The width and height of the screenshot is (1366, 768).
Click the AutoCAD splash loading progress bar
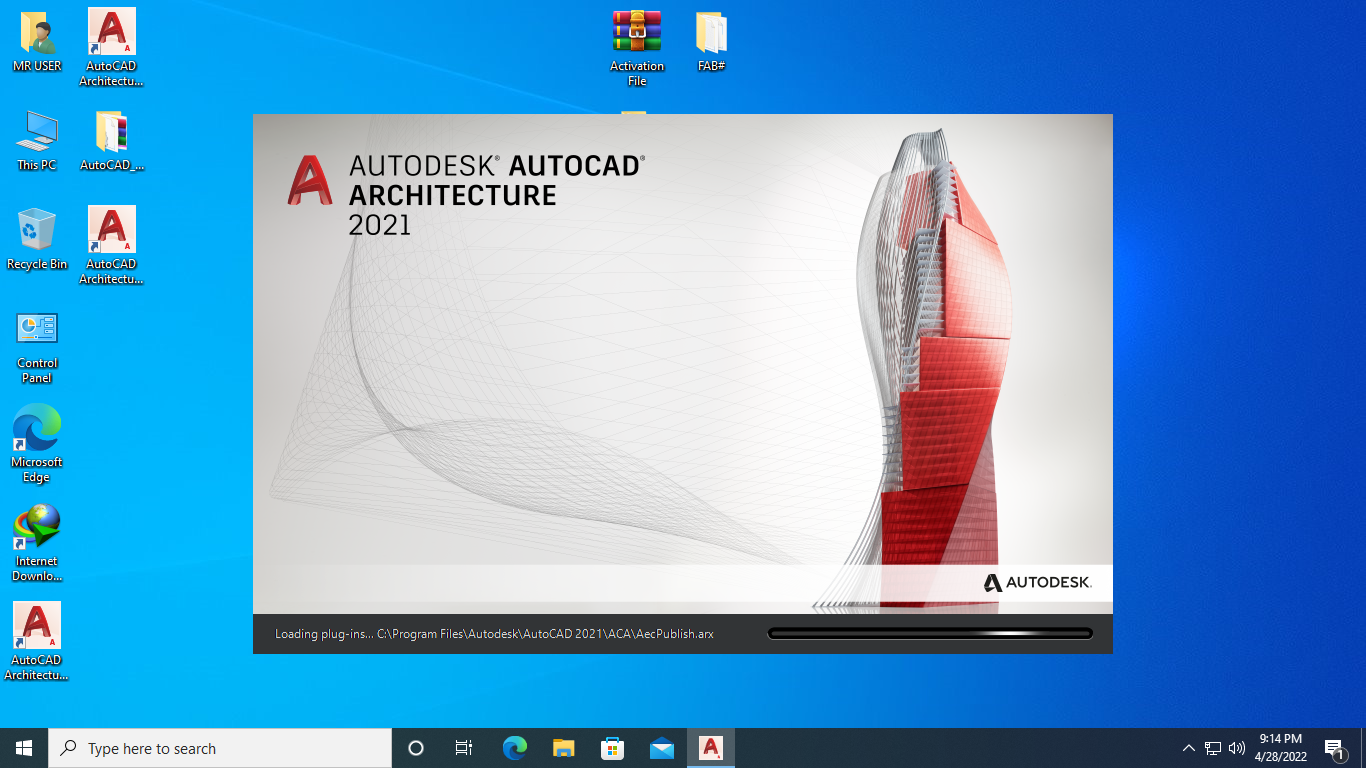tap(930, 633)
